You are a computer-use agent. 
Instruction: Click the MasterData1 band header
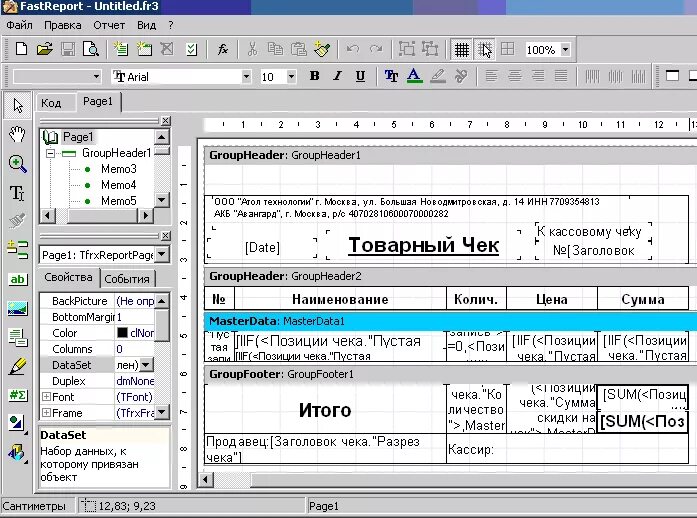coord(450,321)
